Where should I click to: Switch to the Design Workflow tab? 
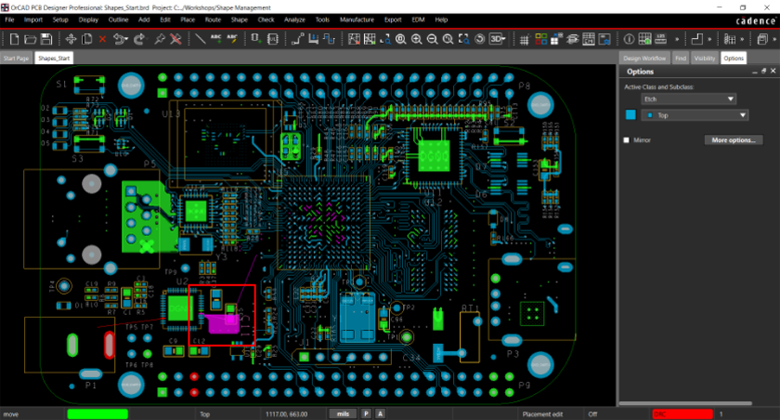(645, 58)
